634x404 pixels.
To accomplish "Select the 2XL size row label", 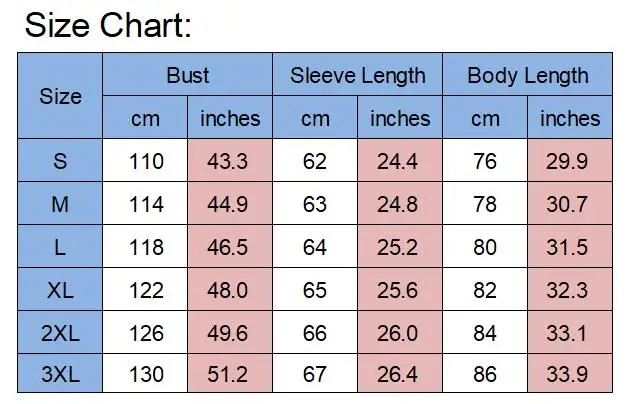I will pos(60,332).
